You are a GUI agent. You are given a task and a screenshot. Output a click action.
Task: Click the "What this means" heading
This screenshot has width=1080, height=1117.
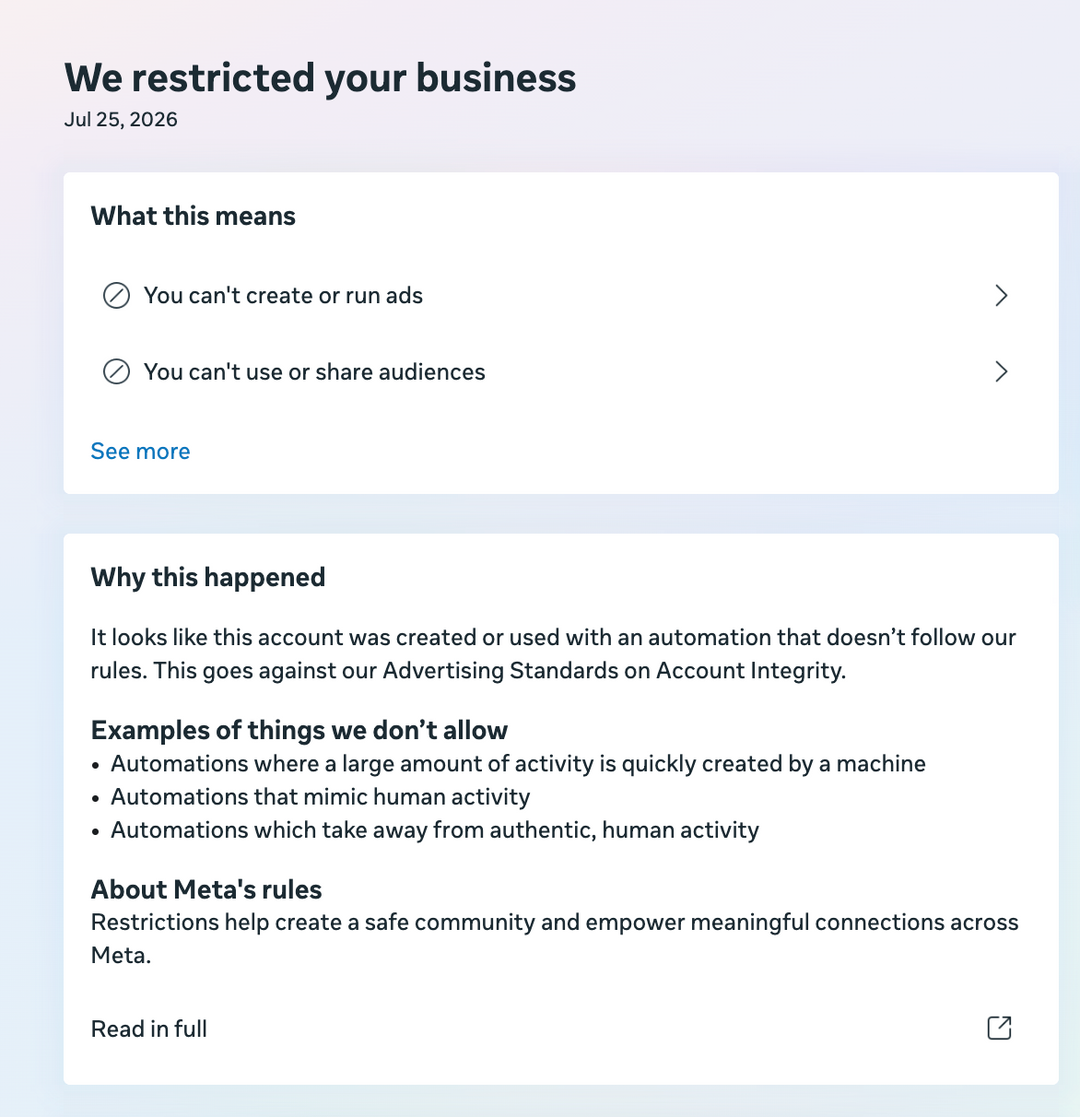pos(193,216)
